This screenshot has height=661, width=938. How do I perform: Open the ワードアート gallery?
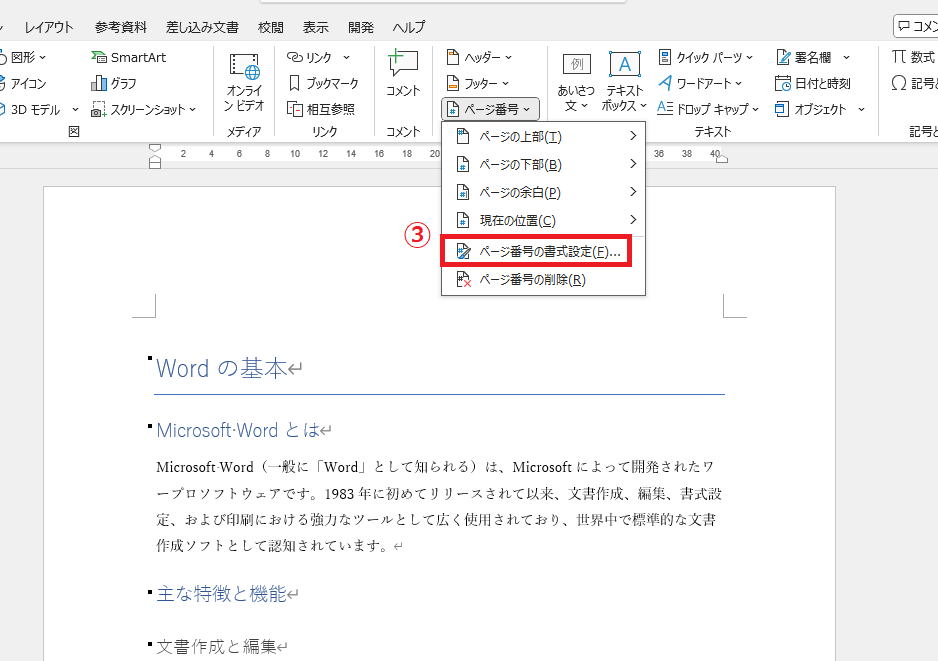(x=699, y=83)
